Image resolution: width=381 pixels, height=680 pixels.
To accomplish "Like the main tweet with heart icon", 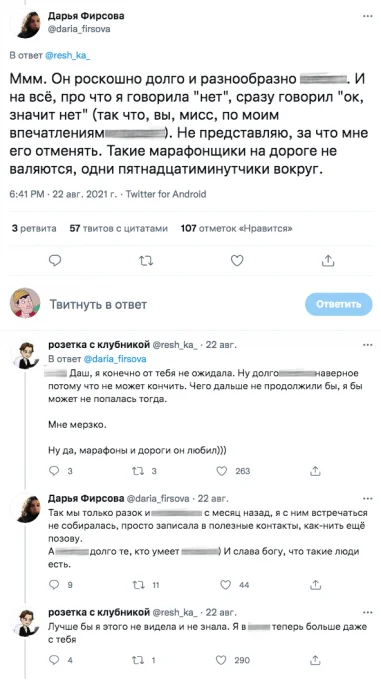I will [237, 260].
